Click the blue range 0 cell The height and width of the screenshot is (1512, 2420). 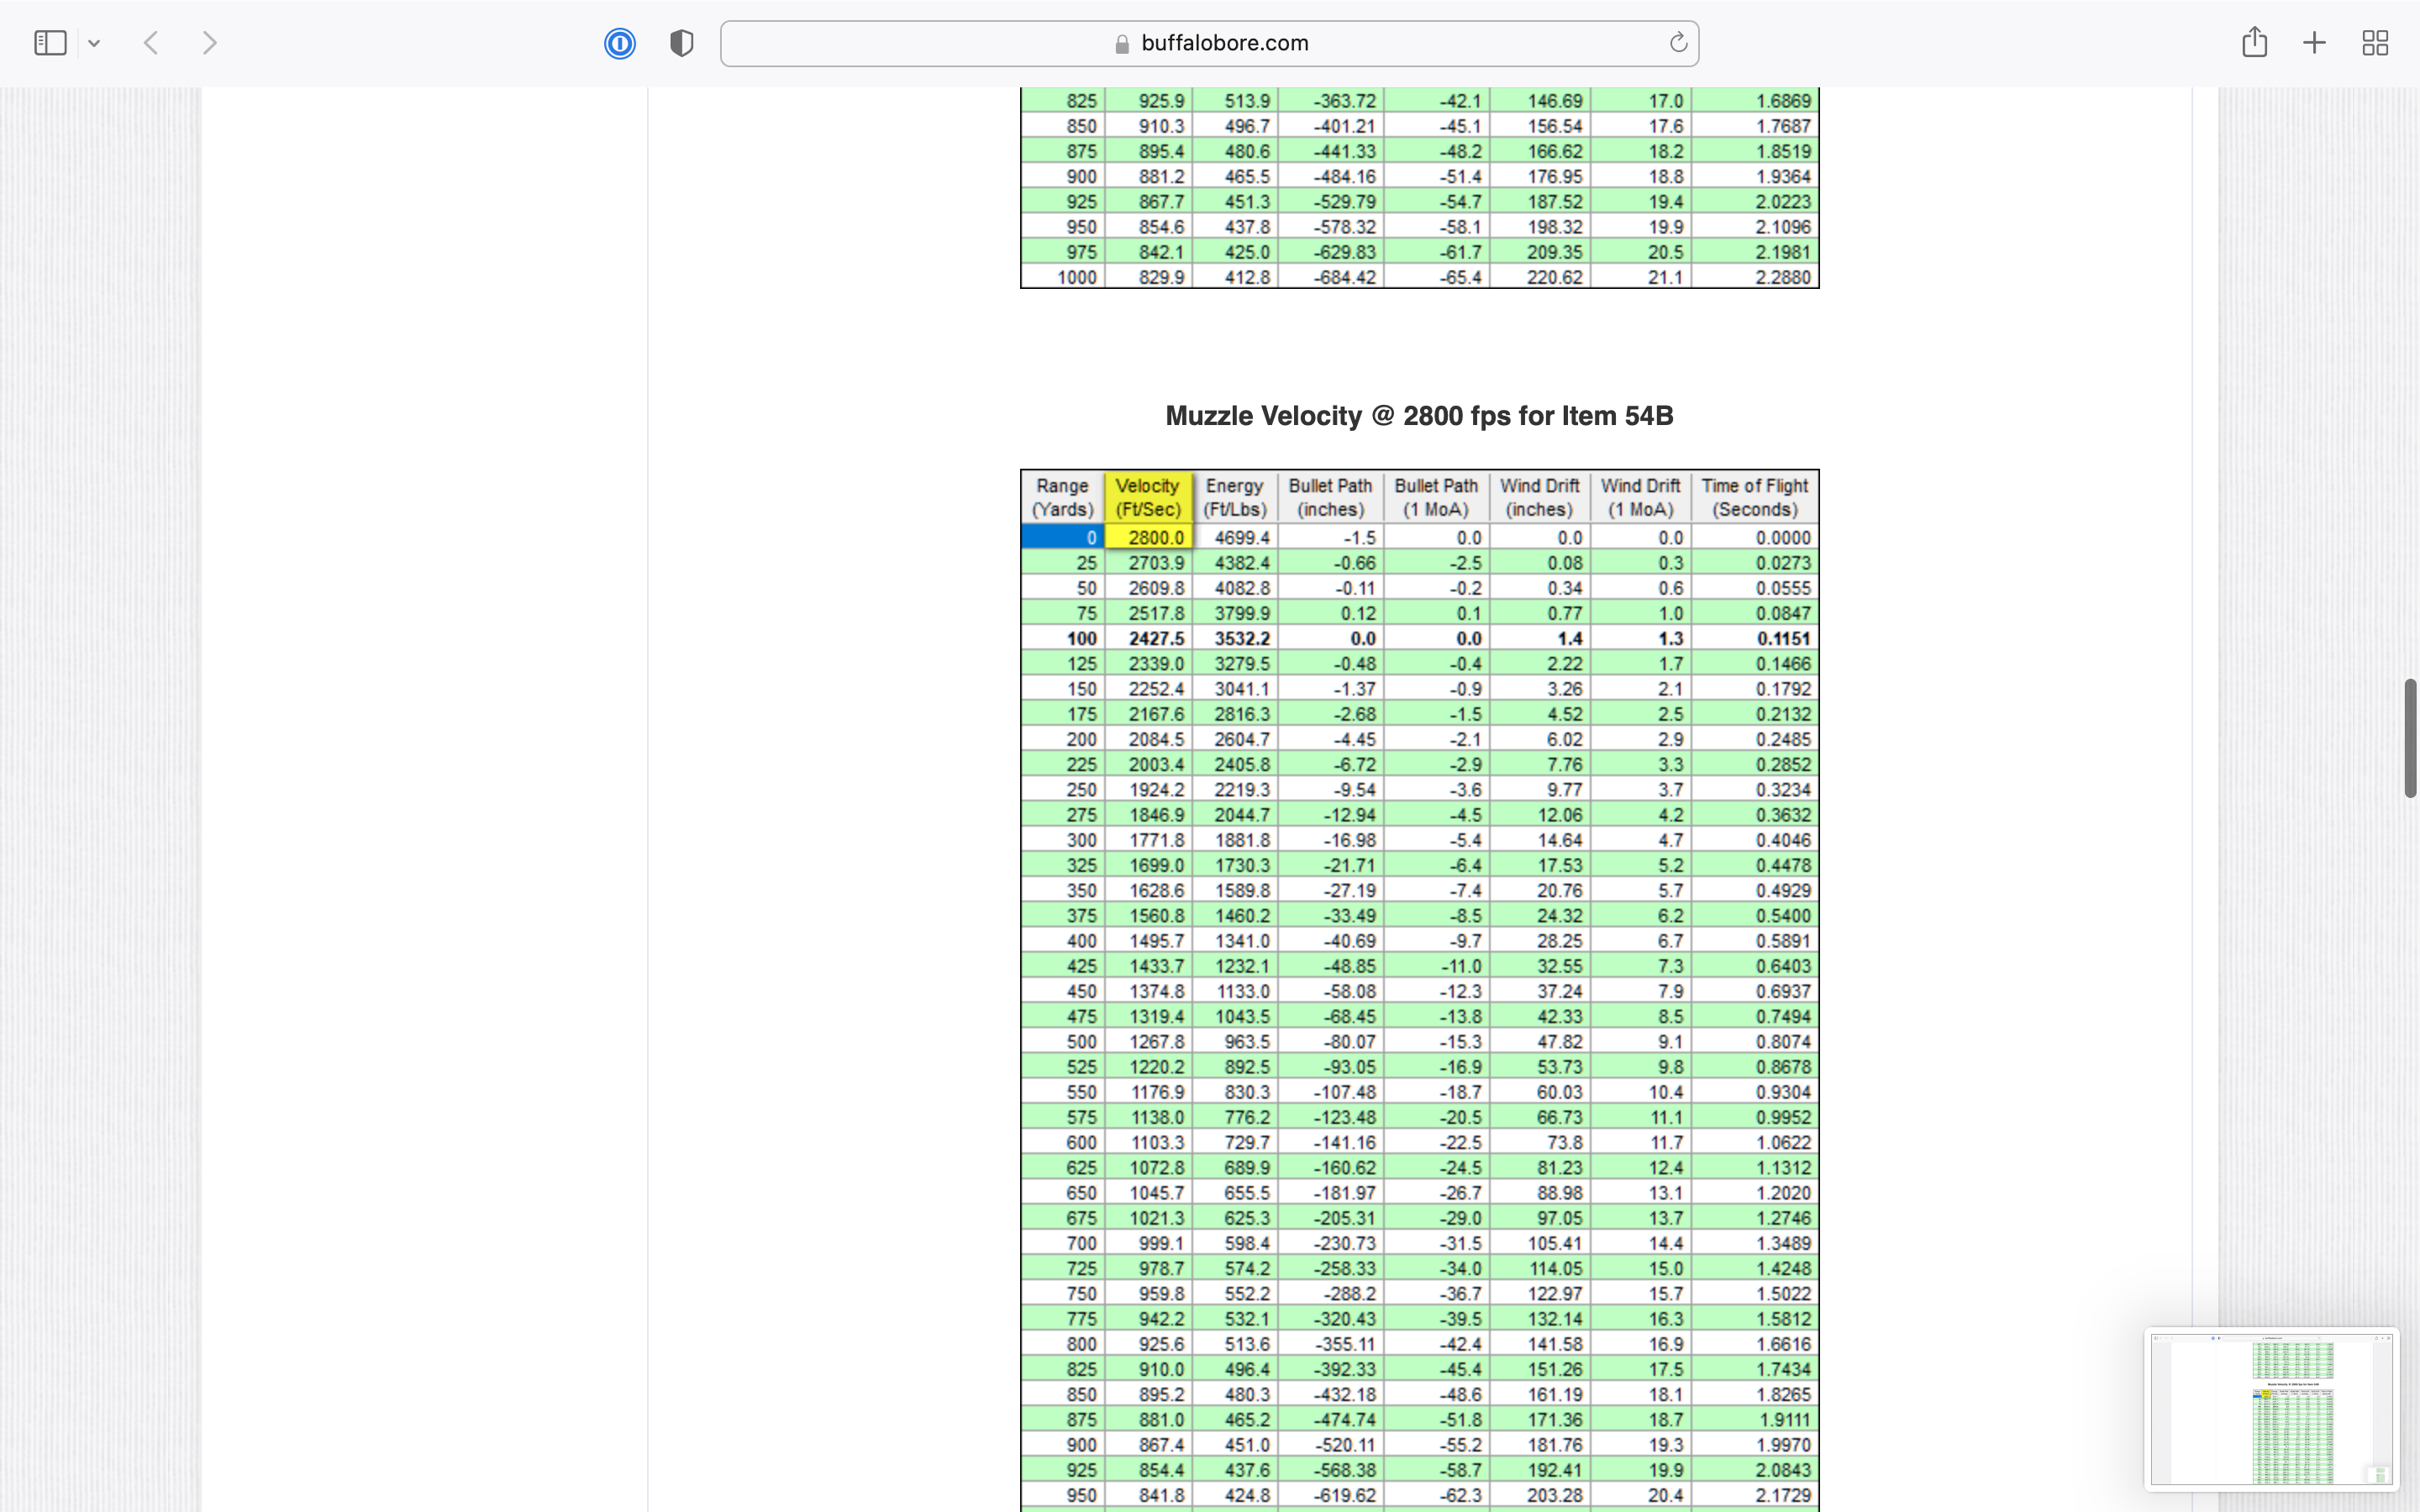[x=1062, y=538]
